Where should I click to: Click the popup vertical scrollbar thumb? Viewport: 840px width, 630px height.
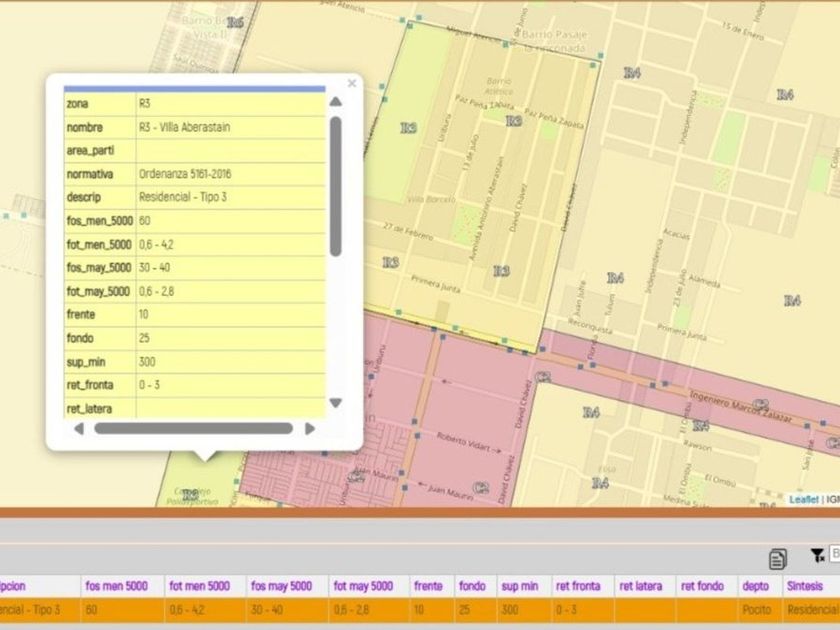click(x=336, y=185)
